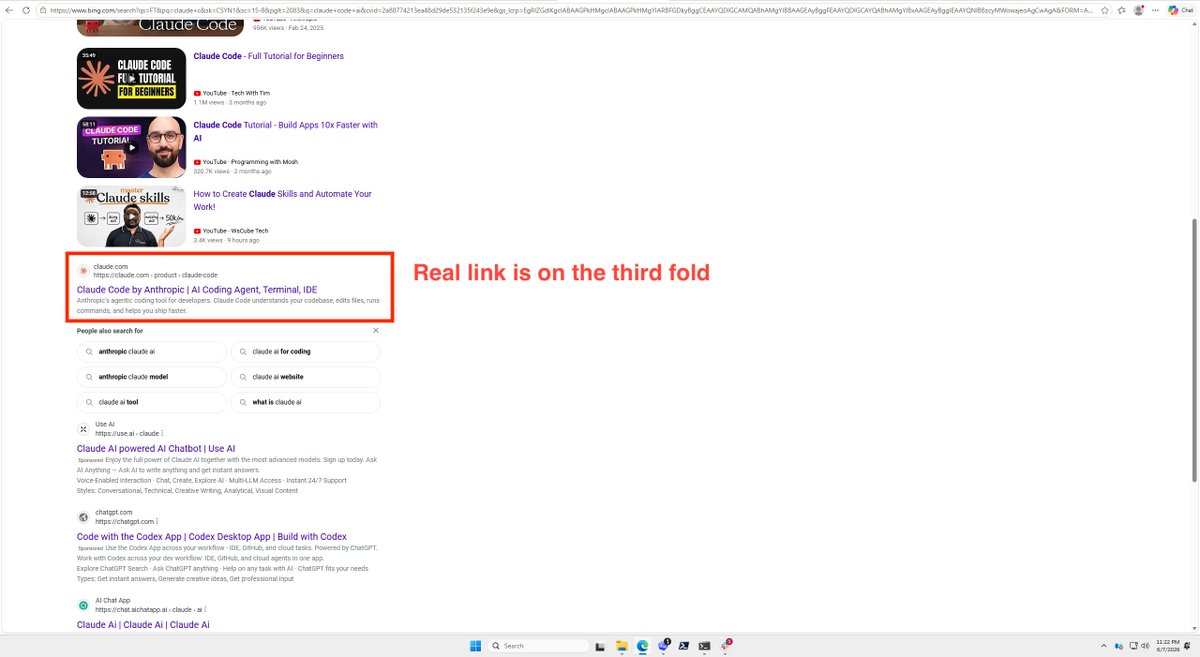This screenshot has width=1200, height=657.
Task: Open Claude Code Tutorial Build Apps 10x Faster link
Action: coord(285,131)
